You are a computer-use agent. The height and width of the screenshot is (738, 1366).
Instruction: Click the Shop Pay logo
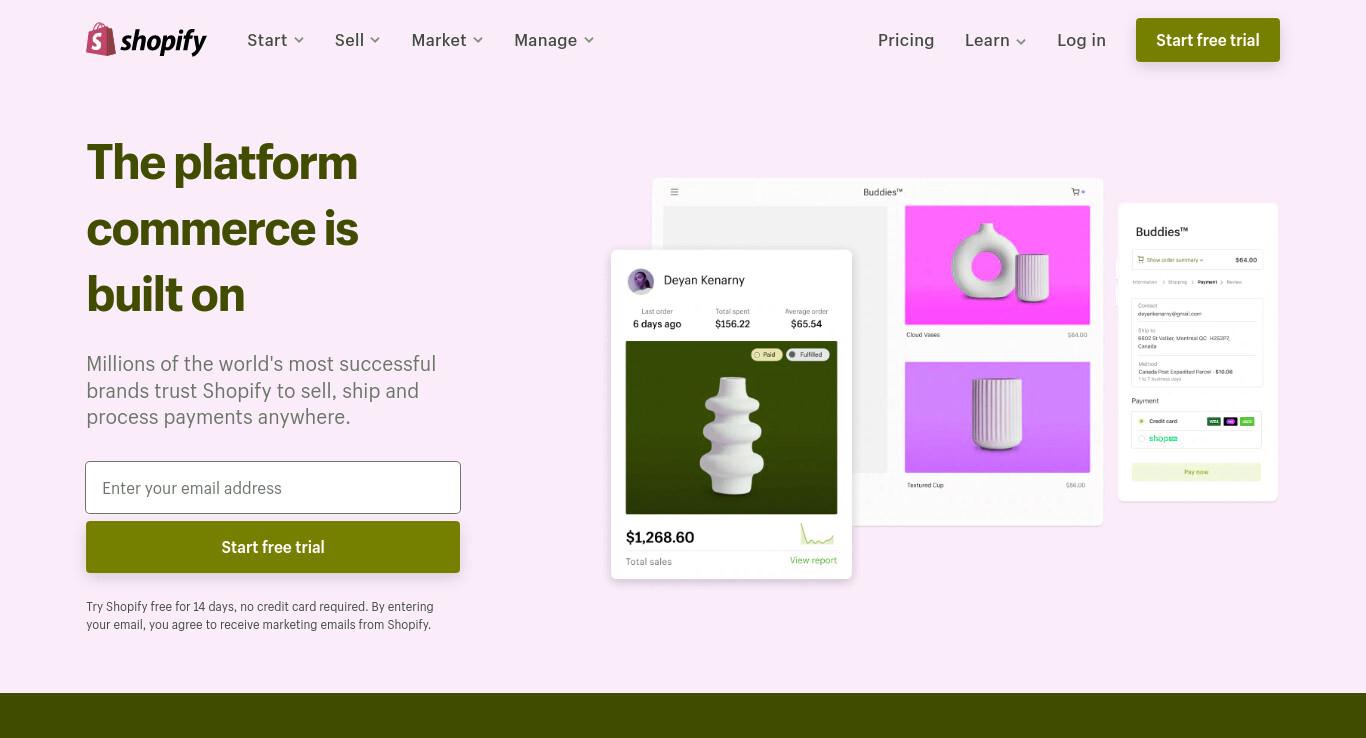pyautogui.click(x=1163, y=439)
